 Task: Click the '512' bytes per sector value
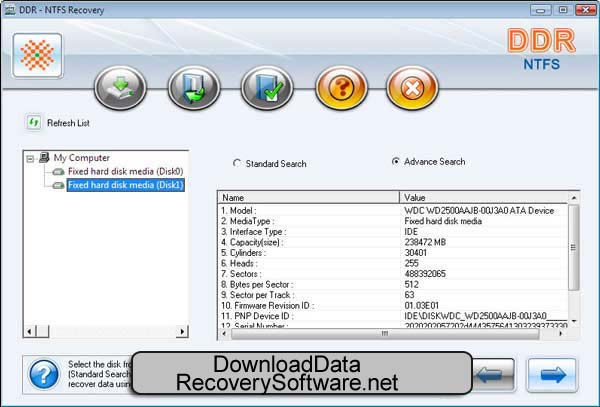click(411, 285)
